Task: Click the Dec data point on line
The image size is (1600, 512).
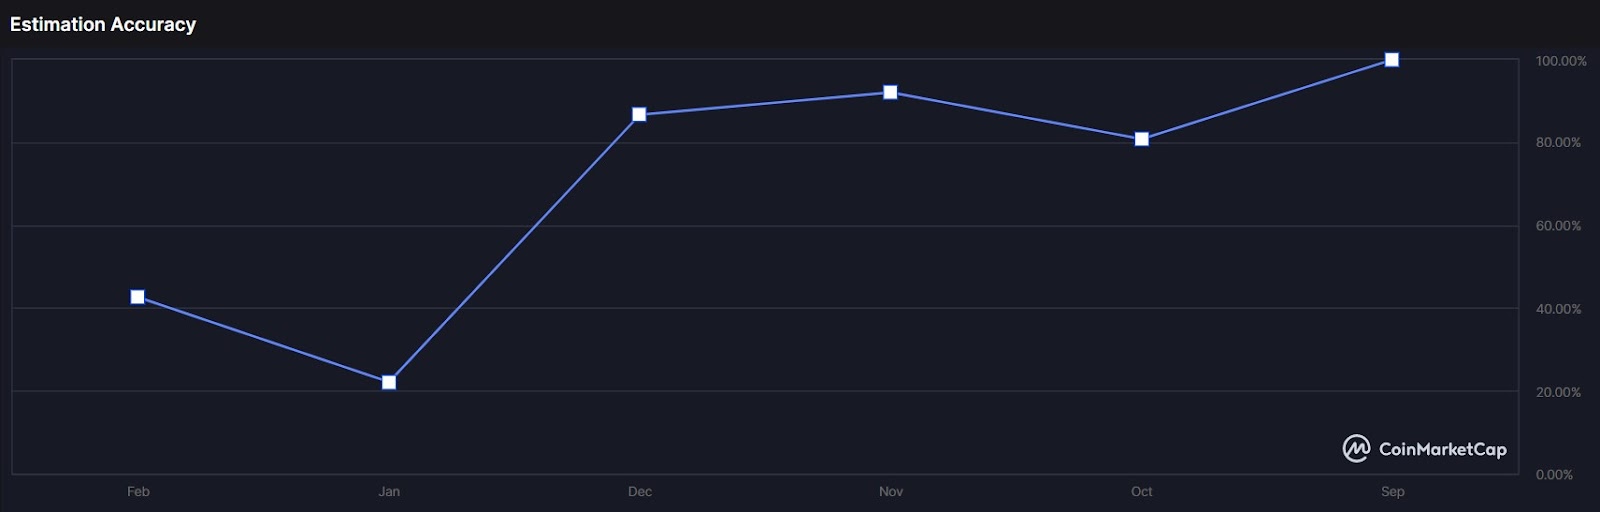Action: [640, 115]
